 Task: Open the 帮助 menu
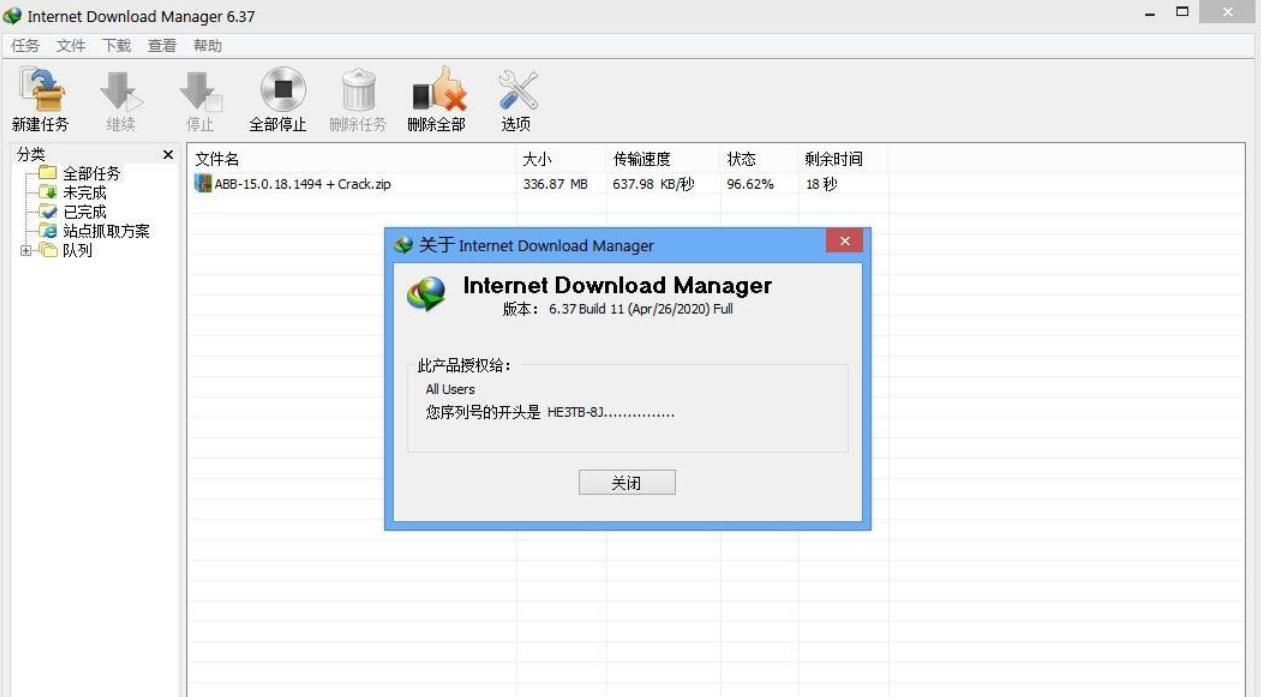207,46
